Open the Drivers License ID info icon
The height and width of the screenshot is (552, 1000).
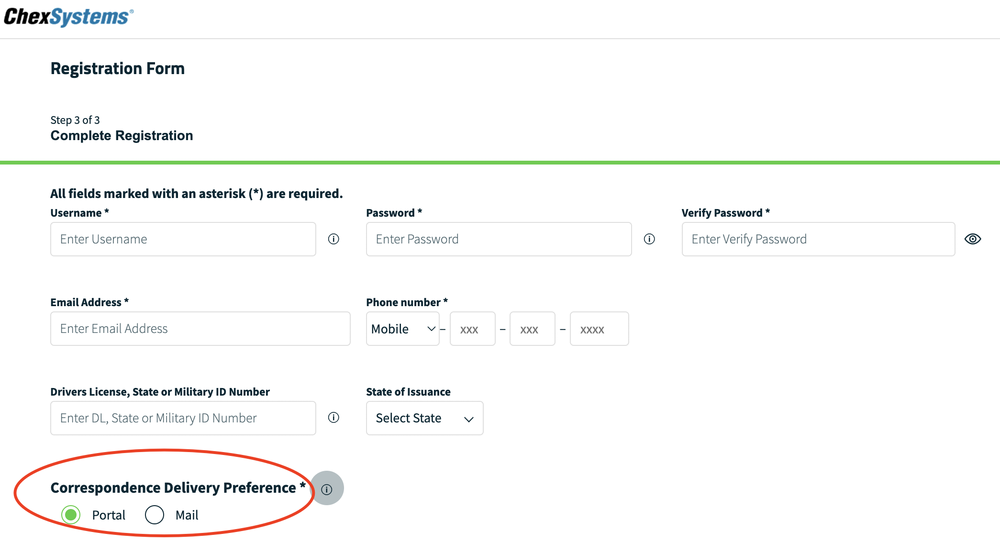click(x=334, y=418)
